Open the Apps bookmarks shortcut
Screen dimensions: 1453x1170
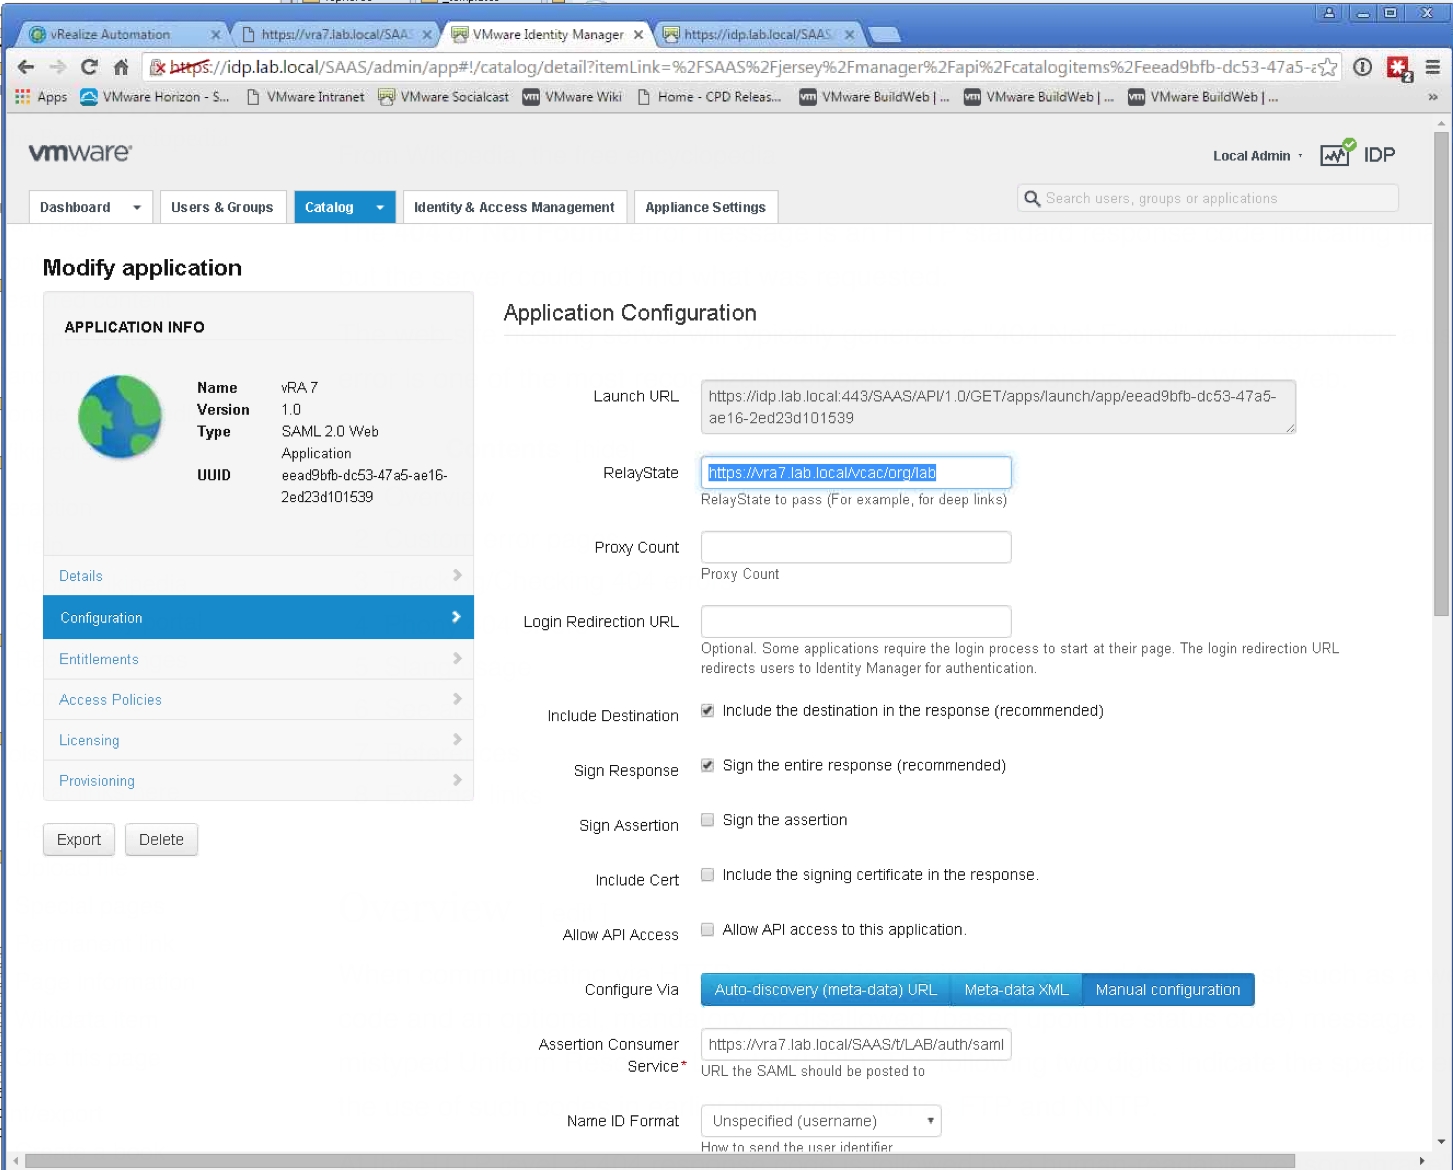tap(41, 97)
